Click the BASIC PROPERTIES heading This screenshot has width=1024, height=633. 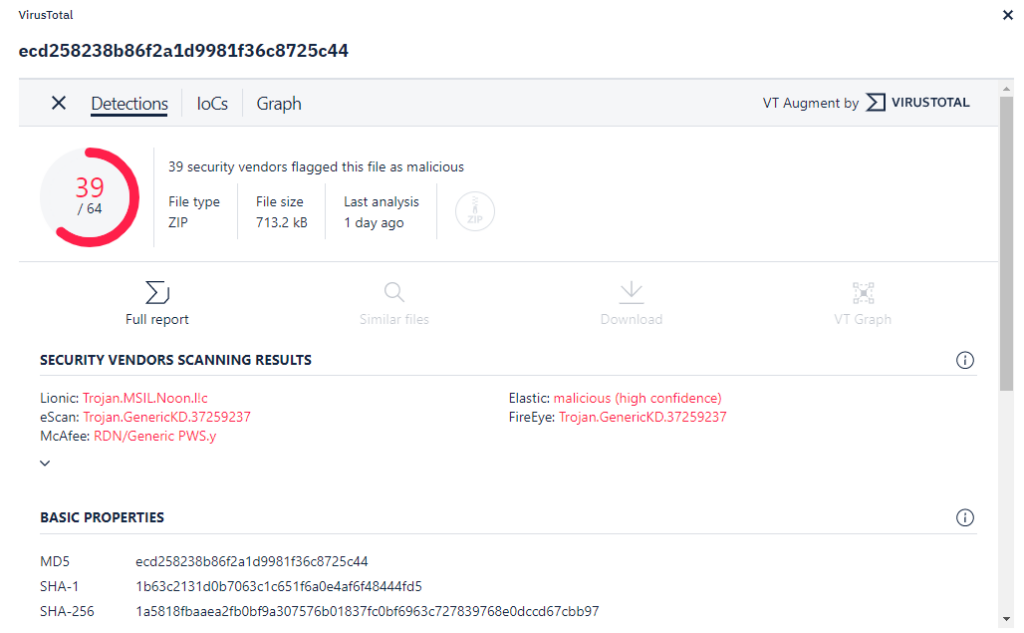pos(102,517)
